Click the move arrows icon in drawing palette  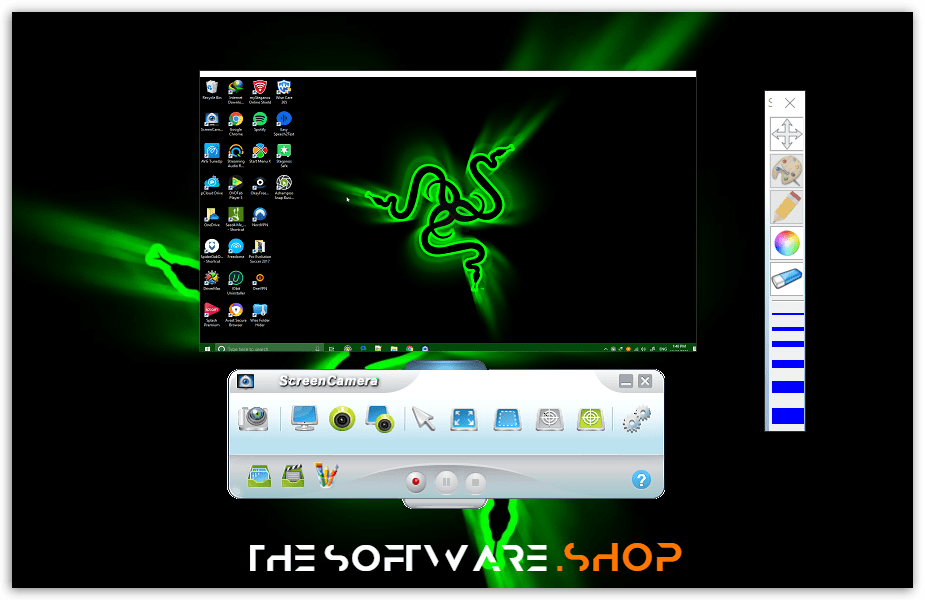point(787,134)
